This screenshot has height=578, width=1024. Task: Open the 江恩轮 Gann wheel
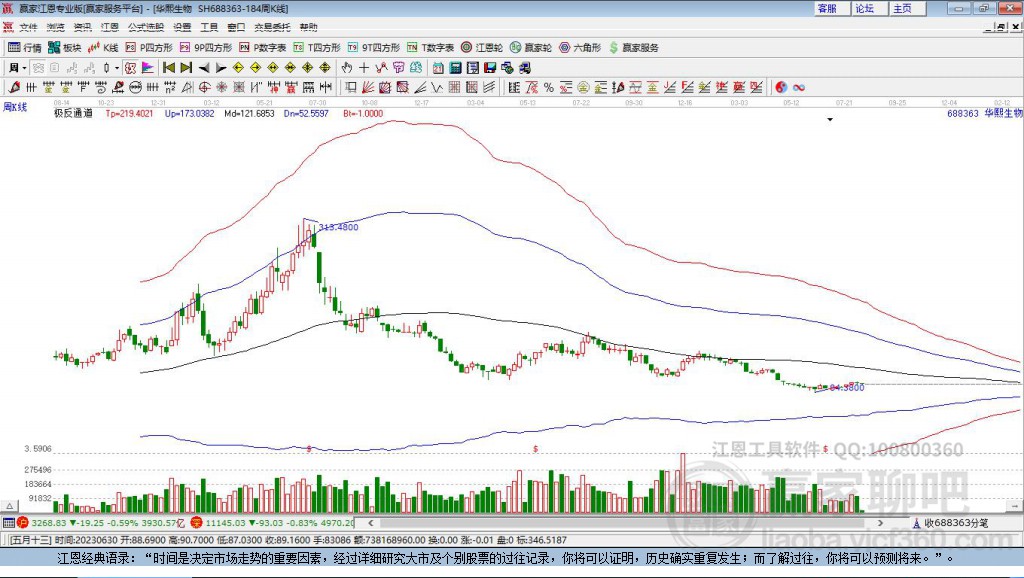click(x=482, y=48)
